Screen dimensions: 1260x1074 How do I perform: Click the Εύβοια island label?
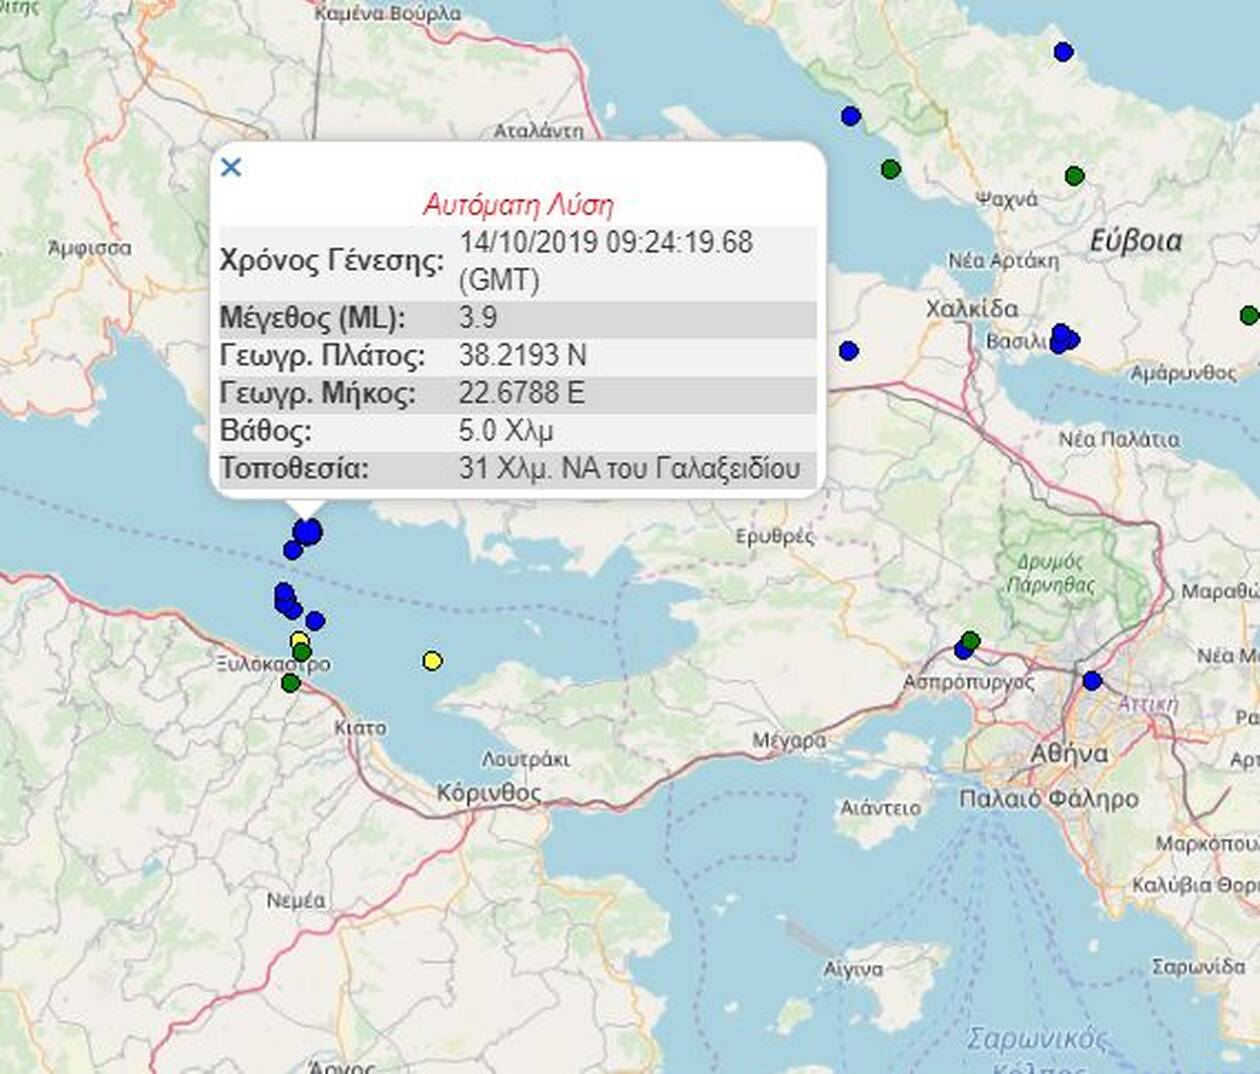[1135, 241]
